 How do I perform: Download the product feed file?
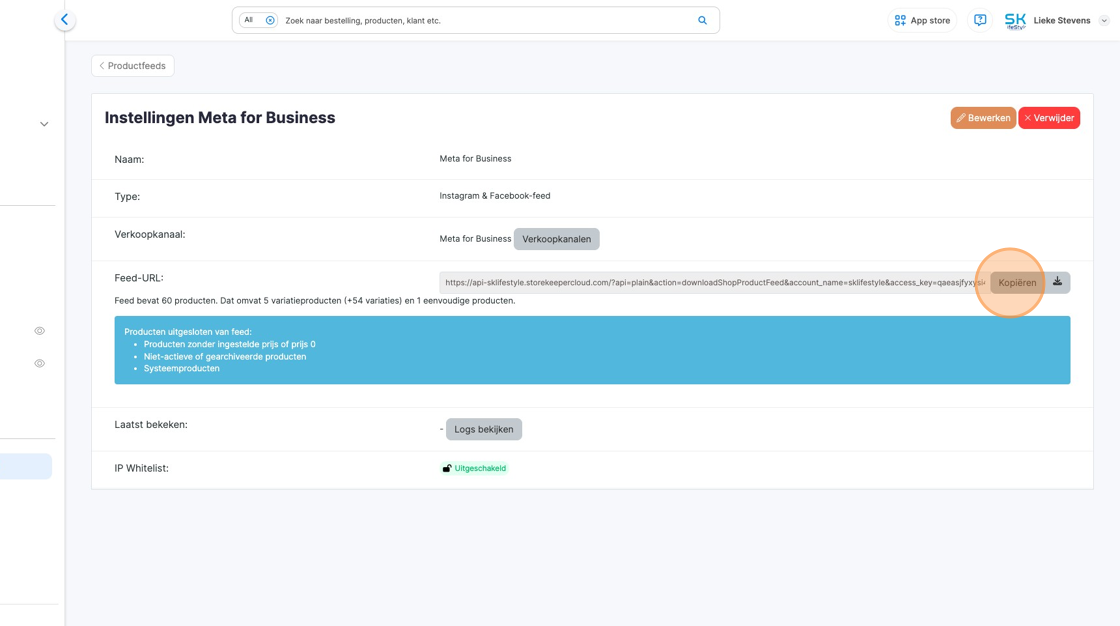pyautogui.click(x=1057, y=282)
